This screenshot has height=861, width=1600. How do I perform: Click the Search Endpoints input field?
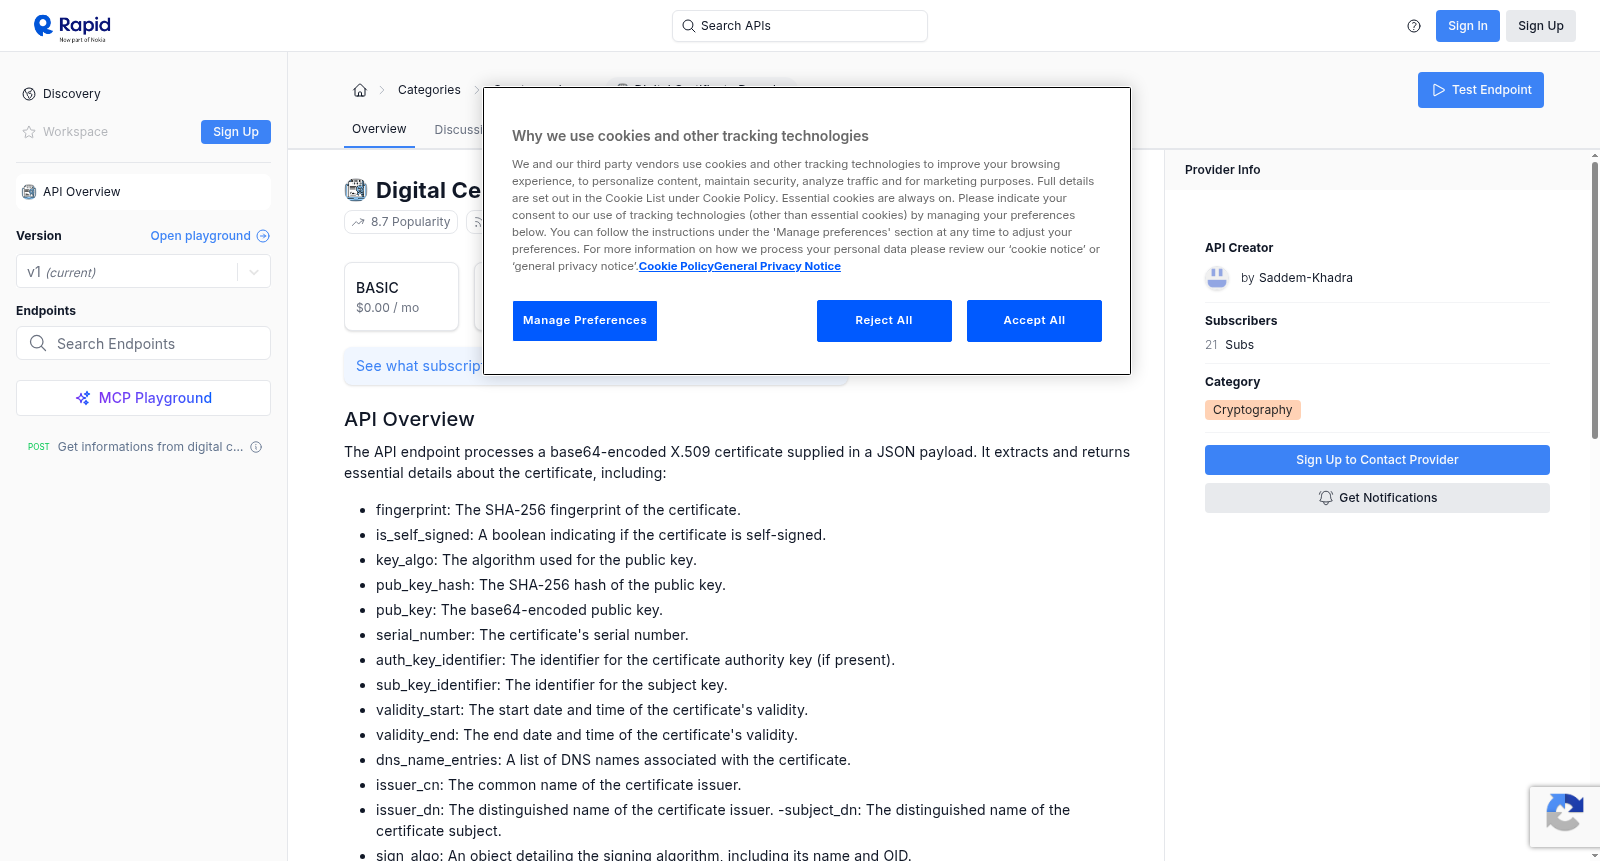coord(143,343)
